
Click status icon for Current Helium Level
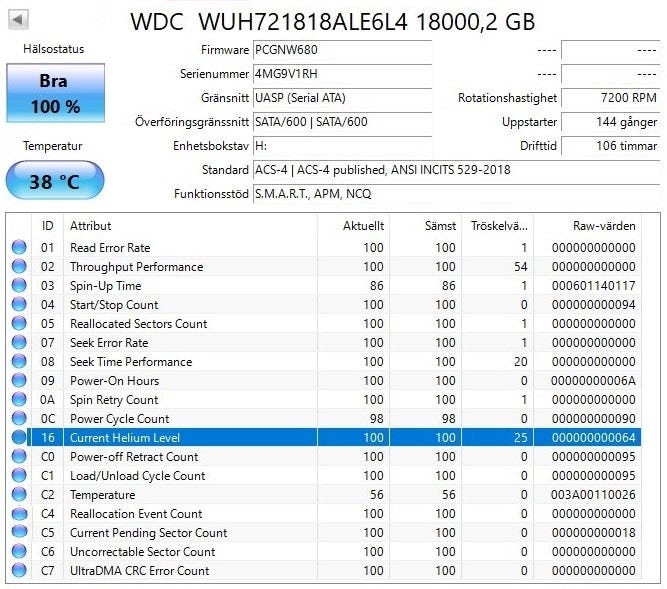[x=19, y=437]
